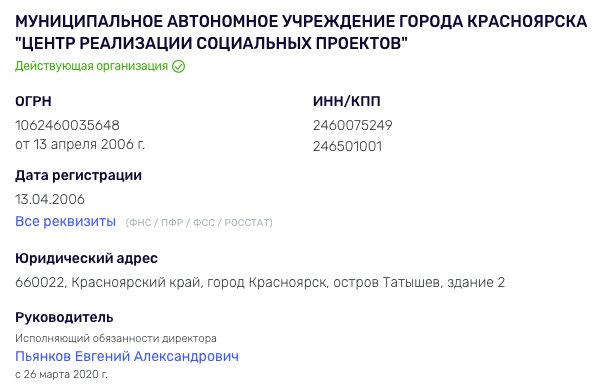Viewport: 594px width, 390px height.
Task: Click the КПП value 246501001
Action: 347,146
